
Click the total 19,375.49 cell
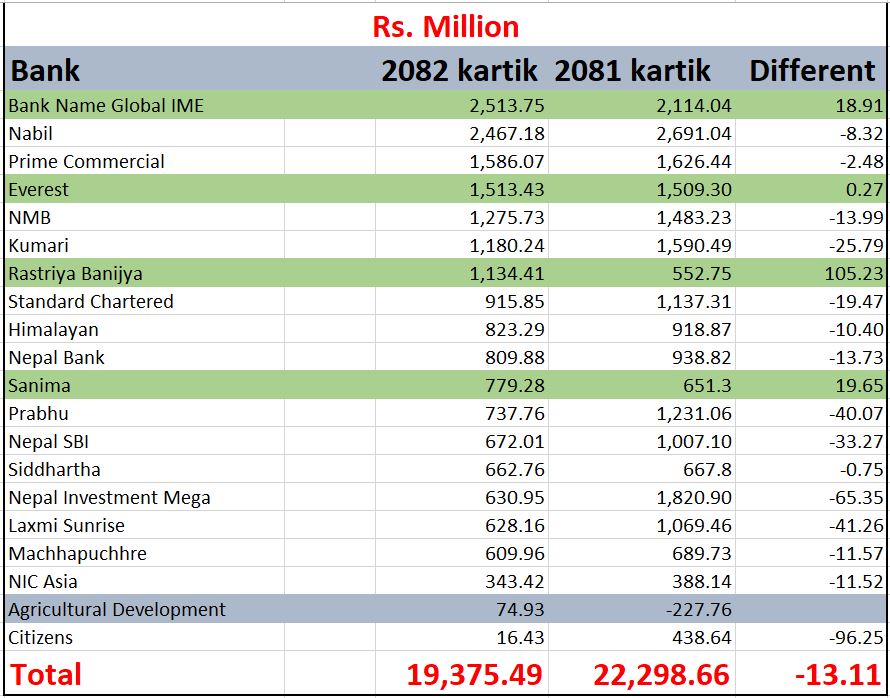pos(474,675)
